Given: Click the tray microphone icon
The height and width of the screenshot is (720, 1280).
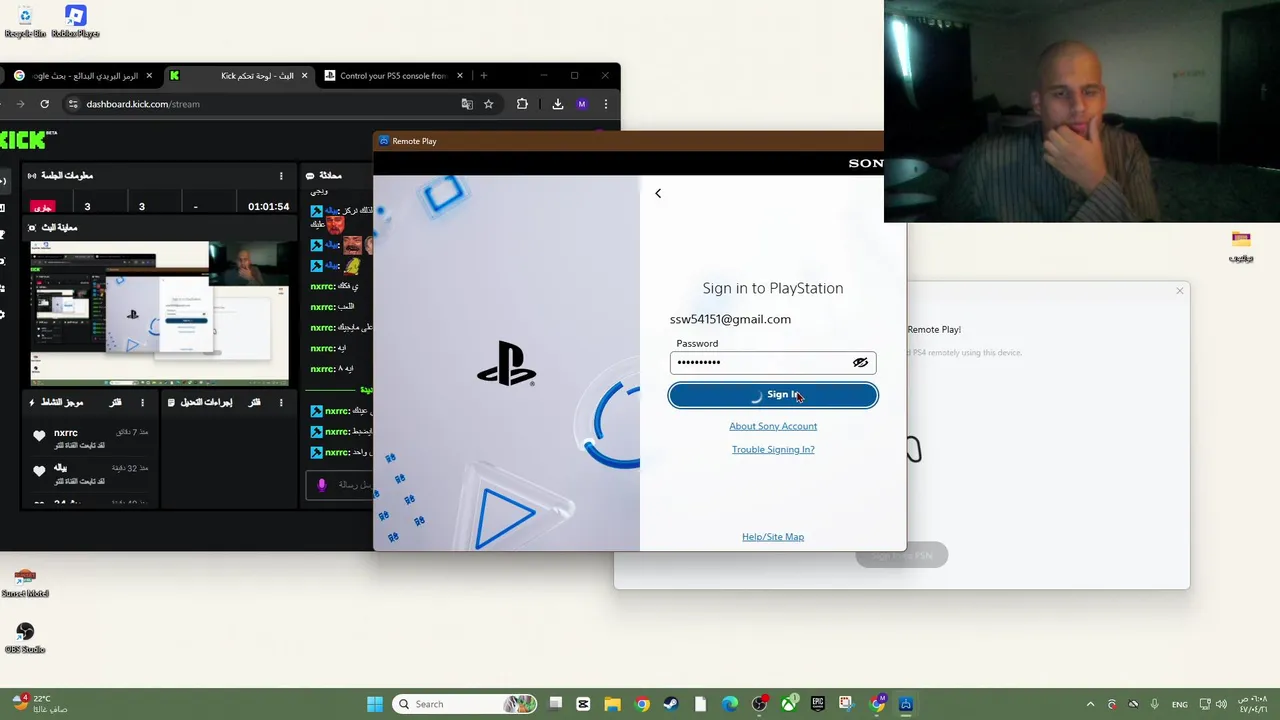Looking at the screenshot, I should click(1155, 704).
